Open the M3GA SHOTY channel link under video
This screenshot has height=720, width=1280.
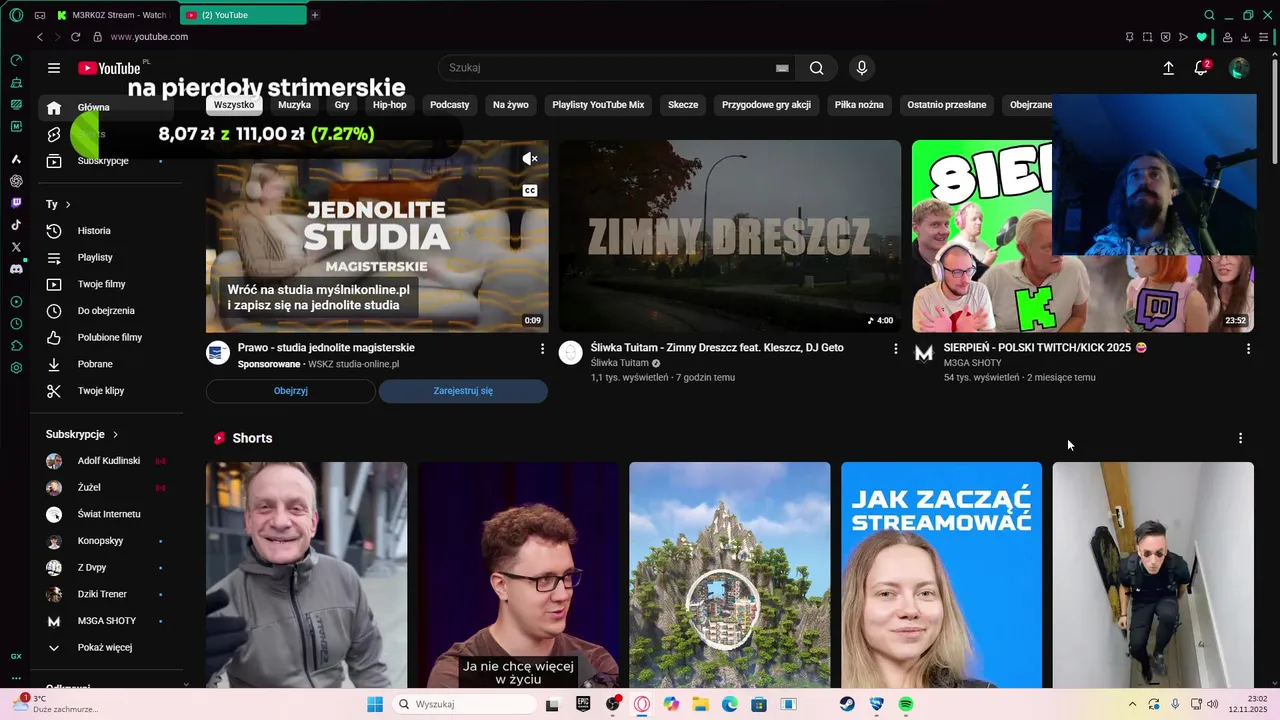click(973, 364)
